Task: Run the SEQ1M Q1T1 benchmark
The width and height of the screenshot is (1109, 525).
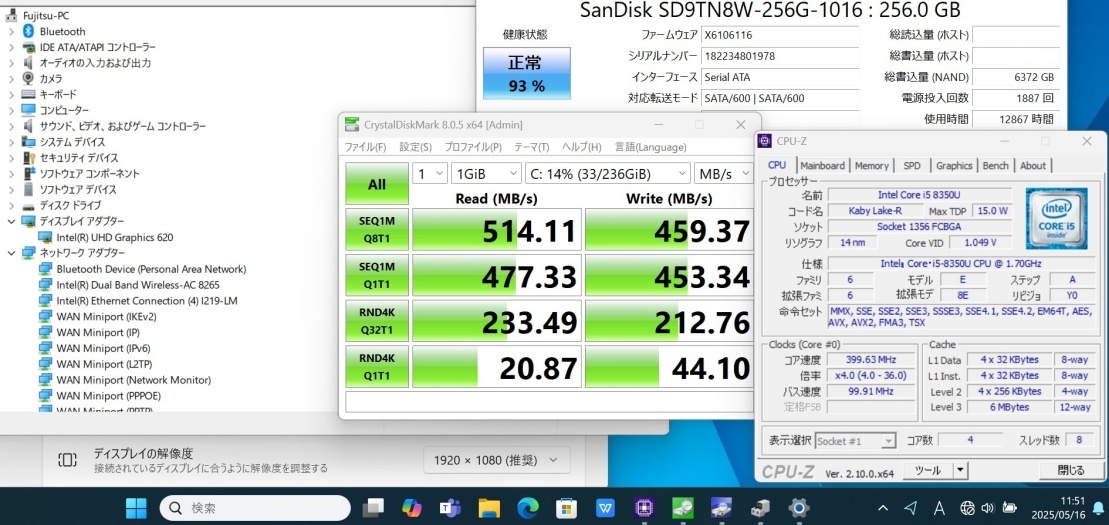Action: pos(377,275)
